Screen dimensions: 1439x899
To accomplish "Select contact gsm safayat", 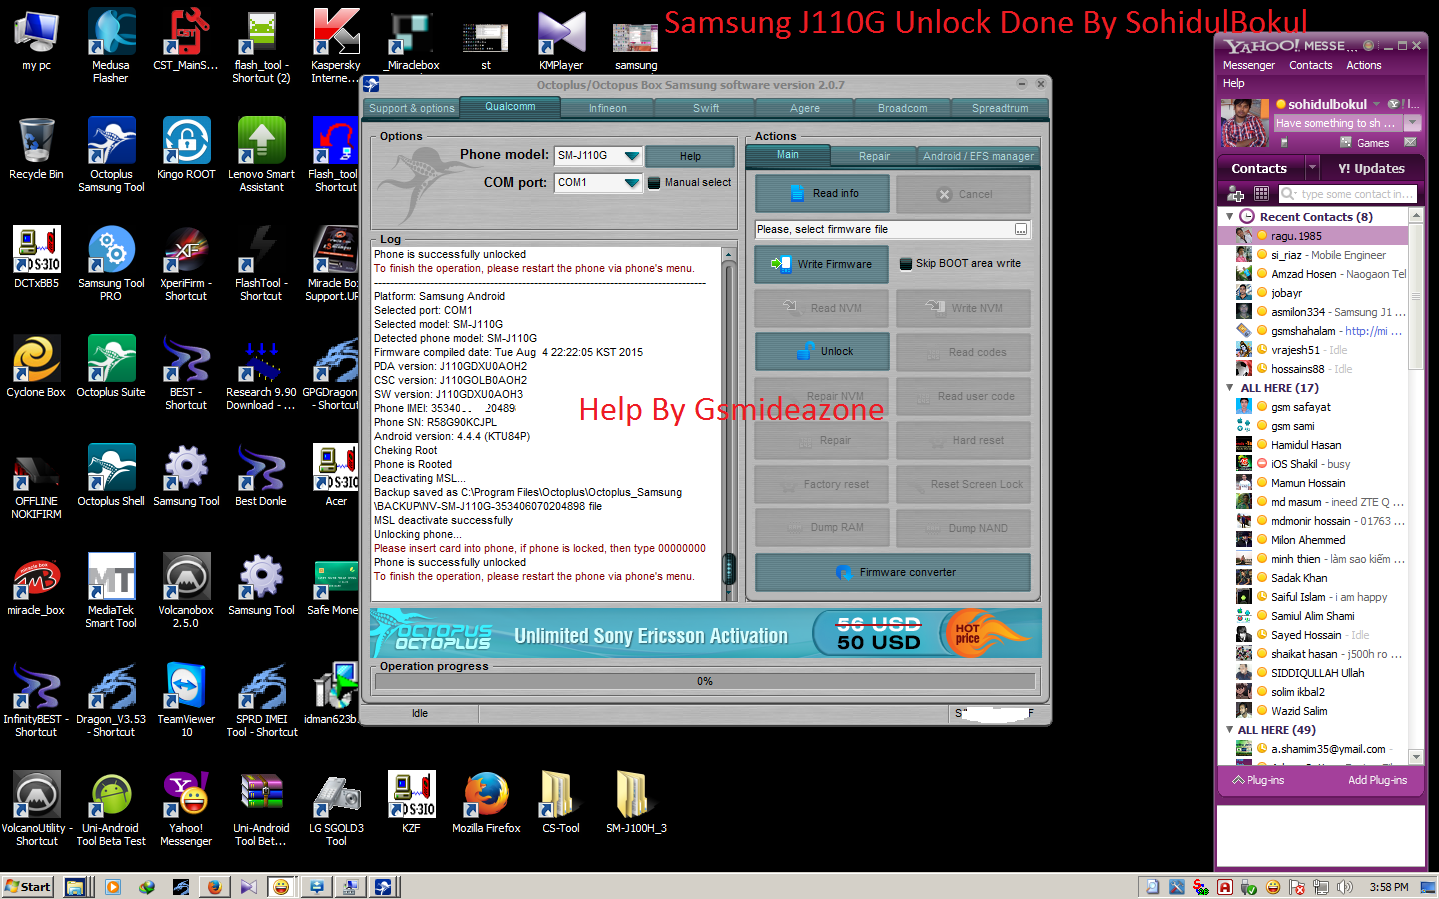I will coord(1312,407).
